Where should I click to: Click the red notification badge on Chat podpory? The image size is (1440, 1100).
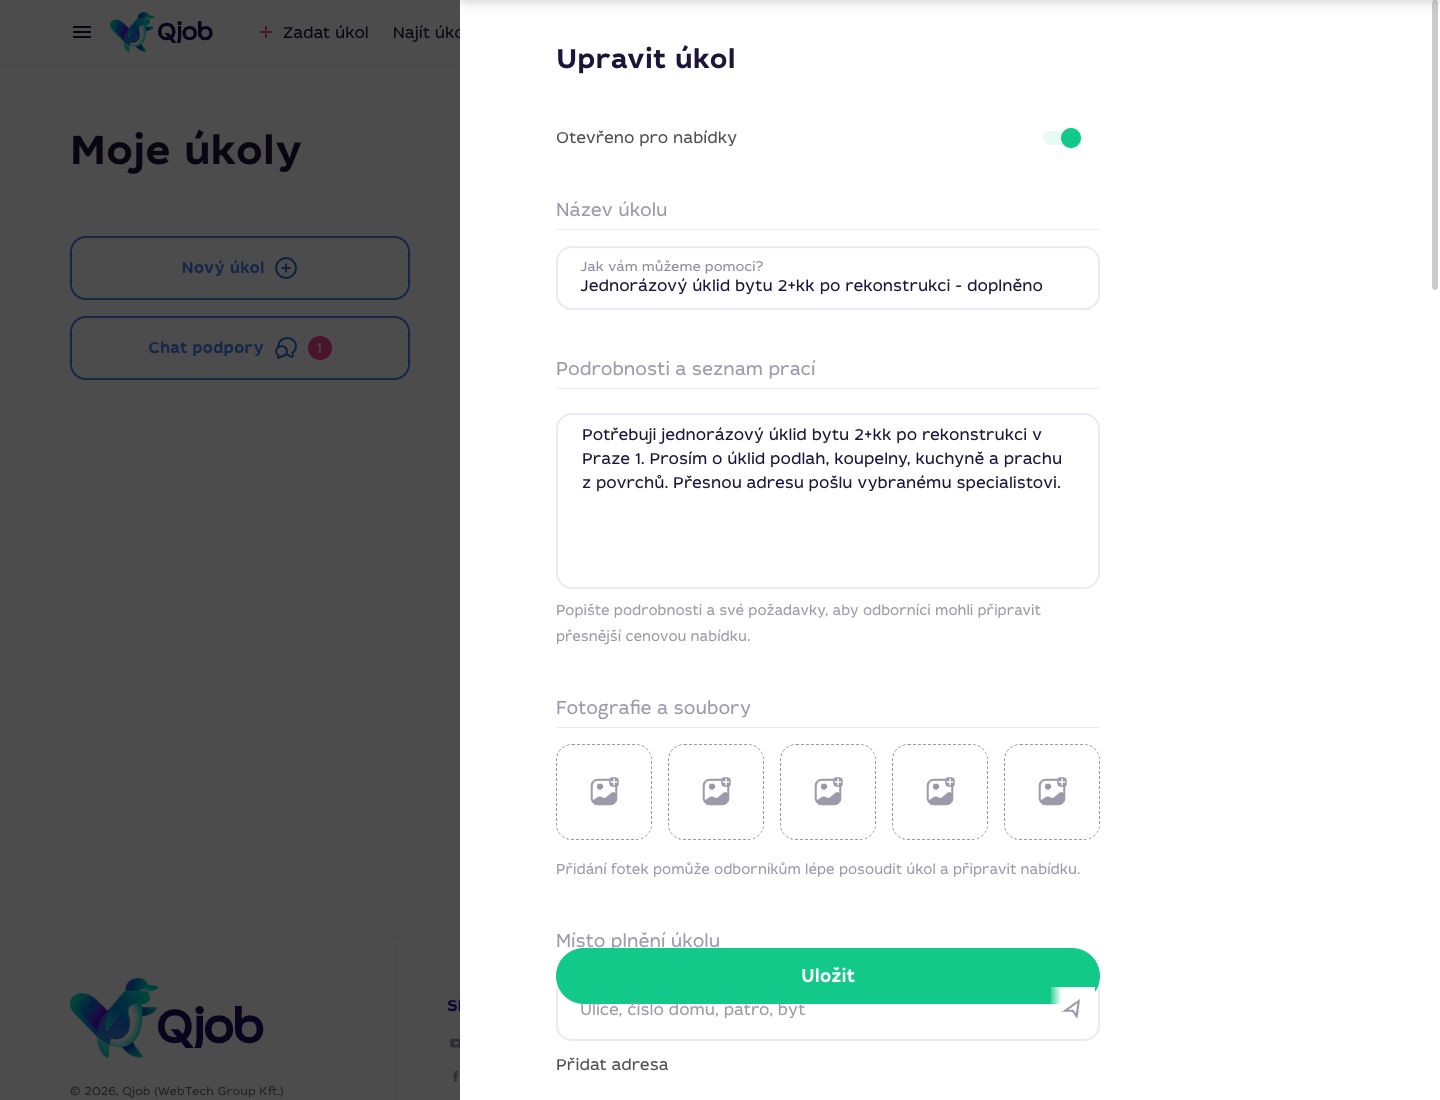coord(320,348)
